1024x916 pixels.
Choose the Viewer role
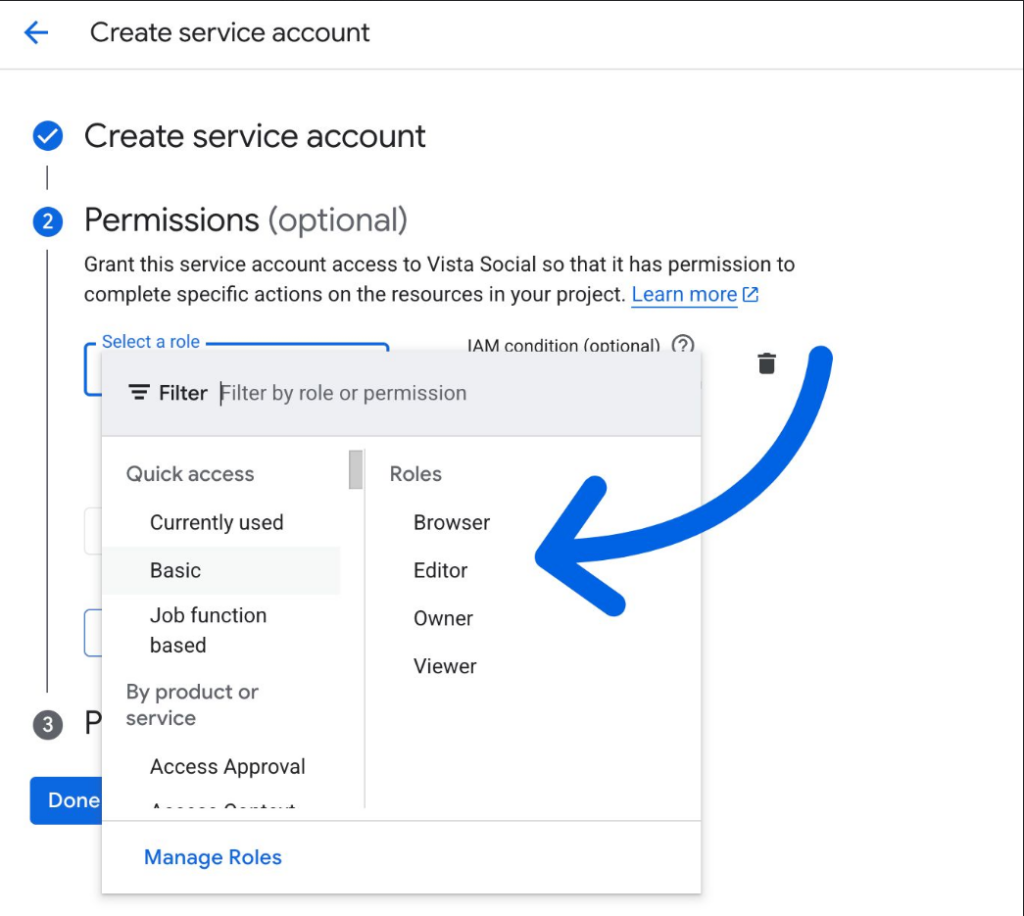click(445, 667)
